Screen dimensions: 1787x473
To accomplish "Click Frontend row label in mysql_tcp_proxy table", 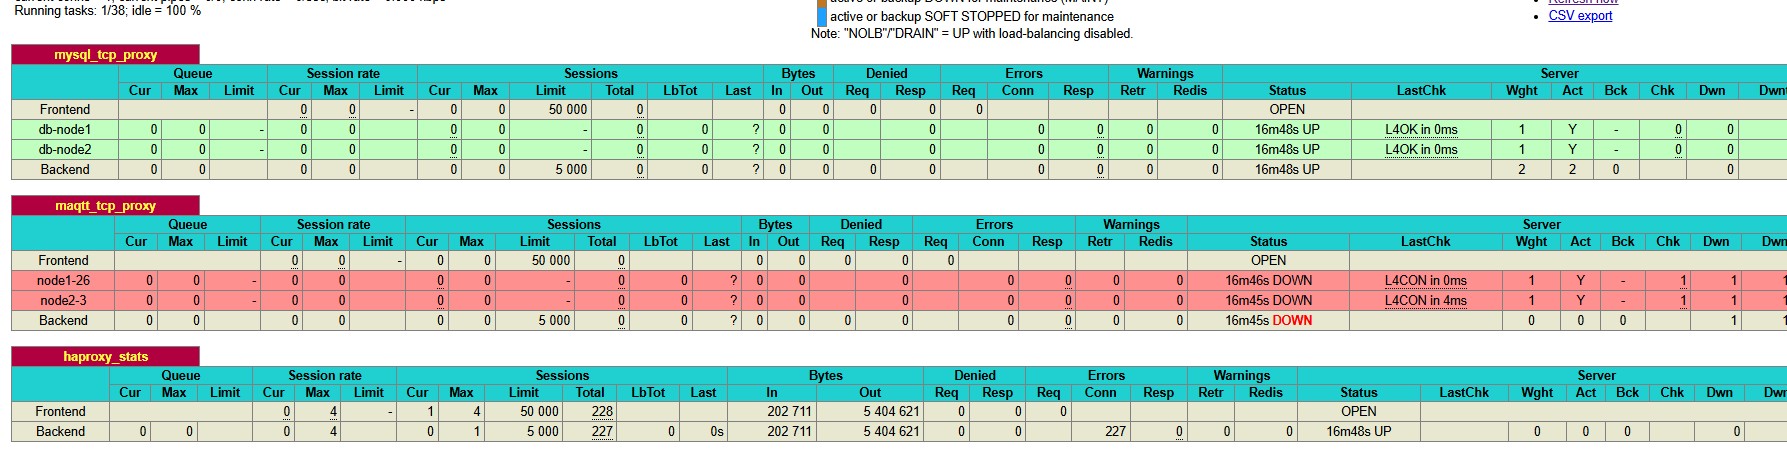I will pyautogui.click(x=65, y=110).
